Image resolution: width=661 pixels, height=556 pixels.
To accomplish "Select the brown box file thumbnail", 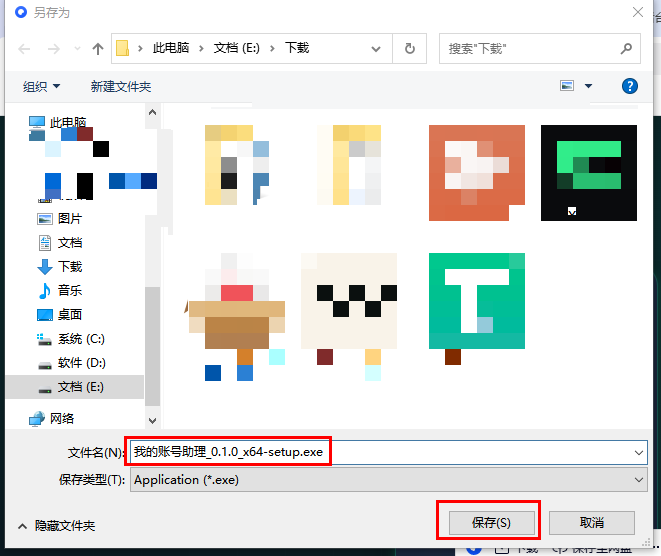I will point(237,301).
